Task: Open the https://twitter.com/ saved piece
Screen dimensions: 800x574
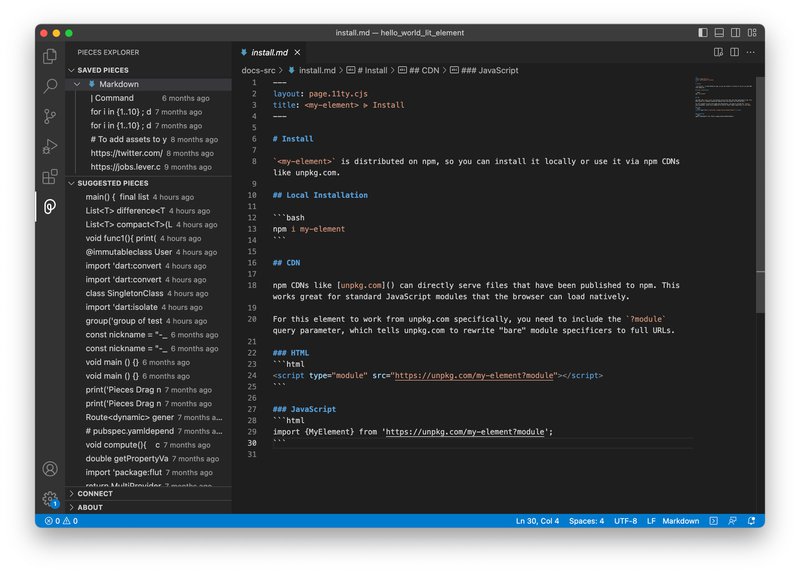Action: tap(149, 153)
